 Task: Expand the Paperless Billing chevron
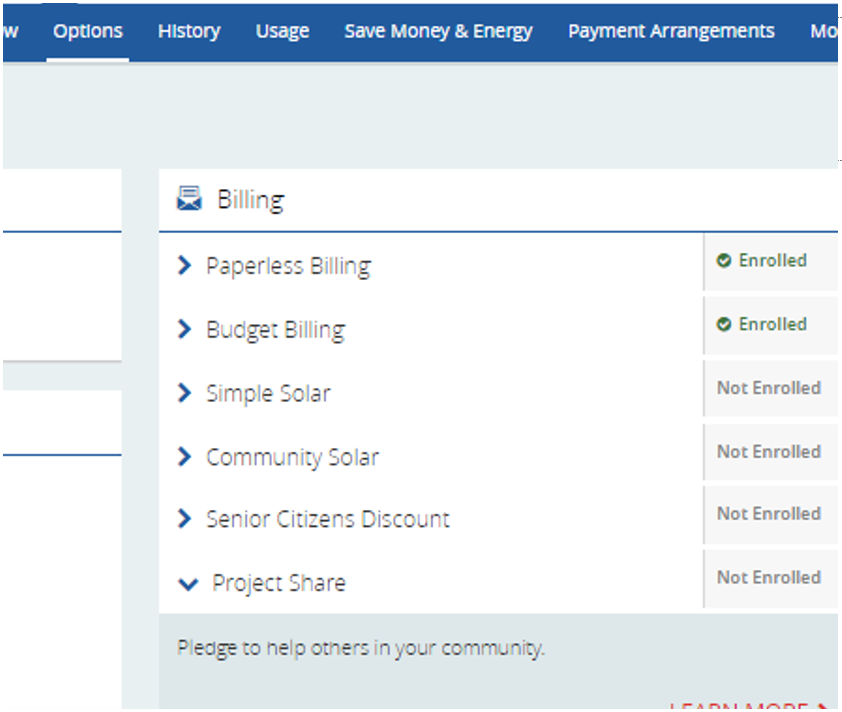click(184, 266)
